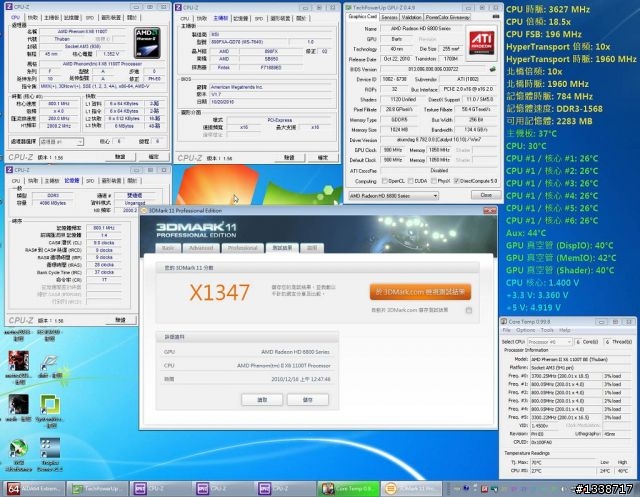This screenshot has width=640, height=497.
Task: Switch to TechPowerUp GPU-Z taskbar button
Action: point(97,488)
